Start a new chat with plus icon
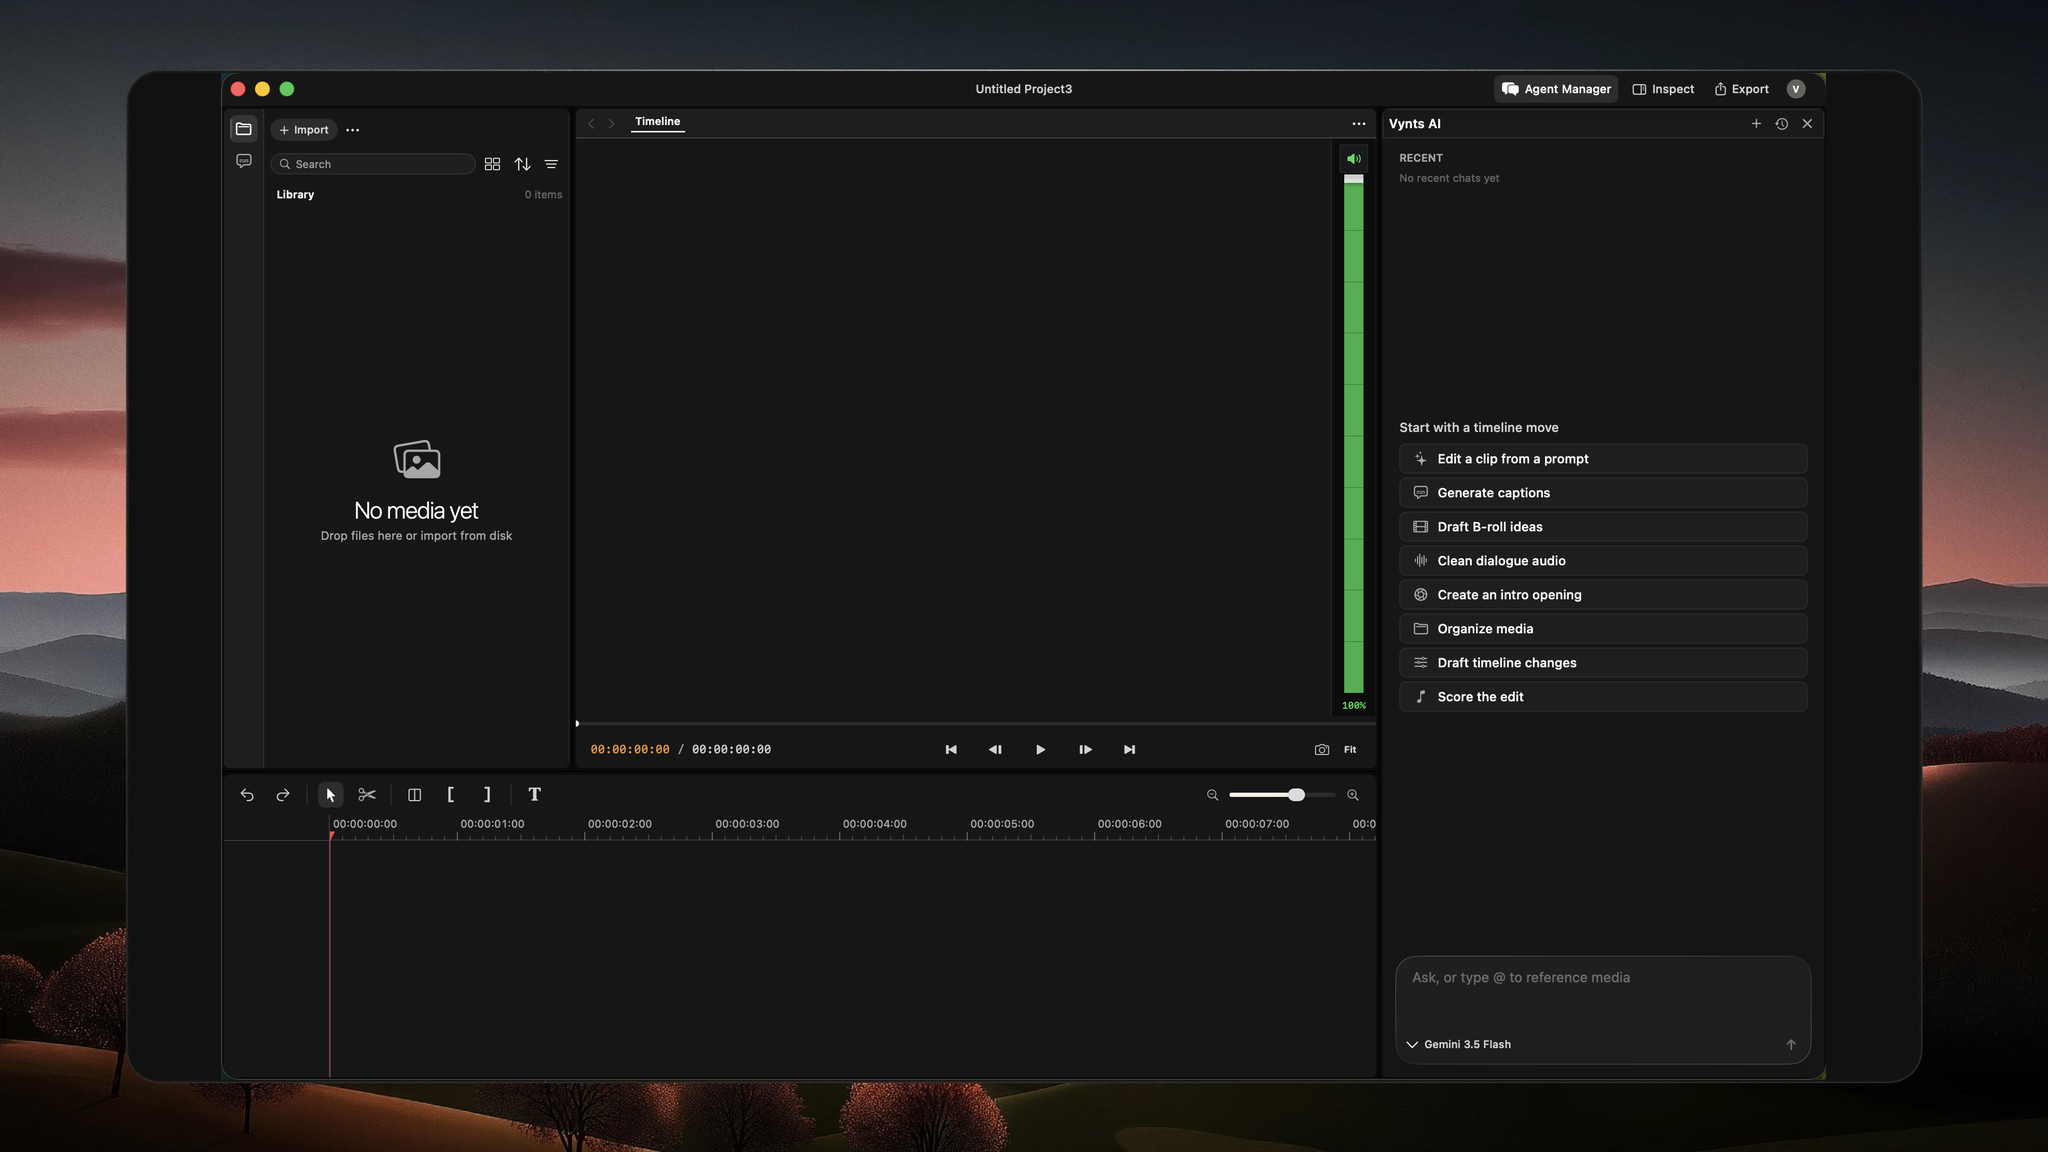Viewport: 2048px width, 1152px height. (1756, 124)
